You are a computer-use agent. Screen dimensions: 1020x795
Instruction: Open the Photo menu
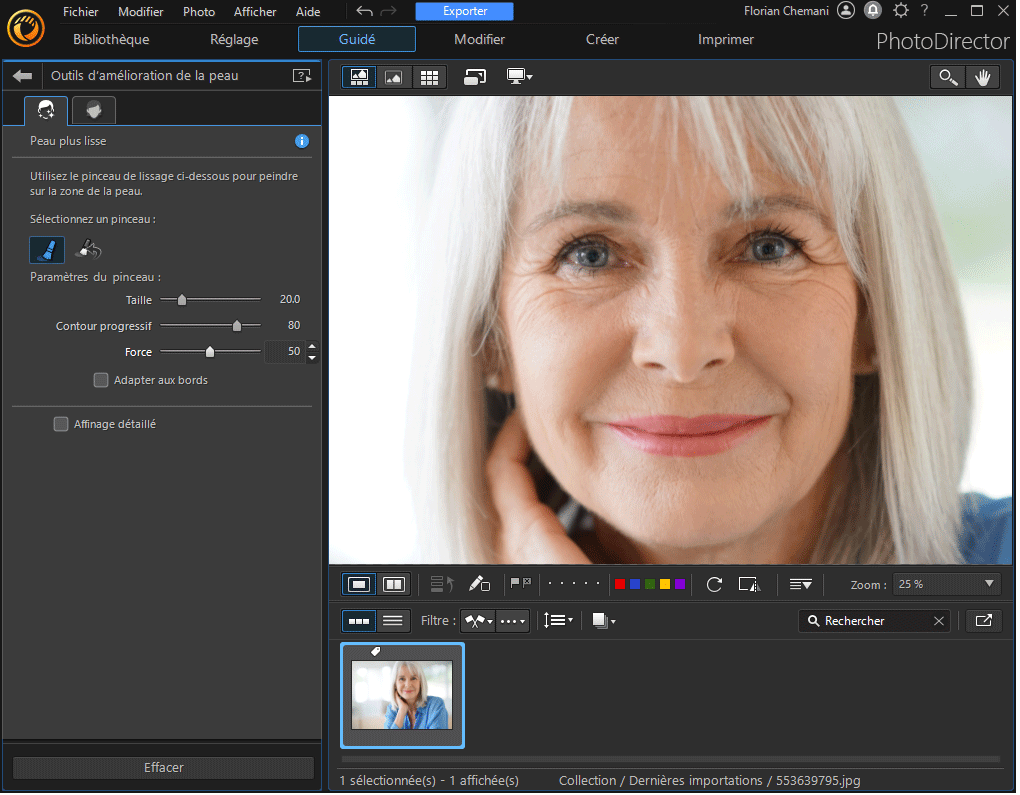point(198,11)
